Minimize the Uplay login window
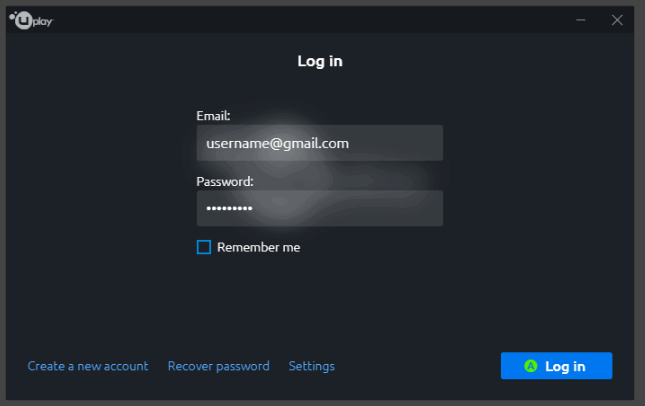The width and height of the screenshot is (645, 406). pos(580,20)
